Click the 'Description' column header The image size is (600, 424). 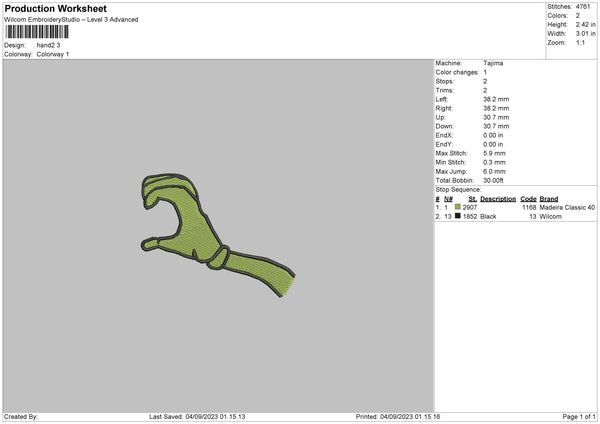pyautogui.click(x=498, y=199)
